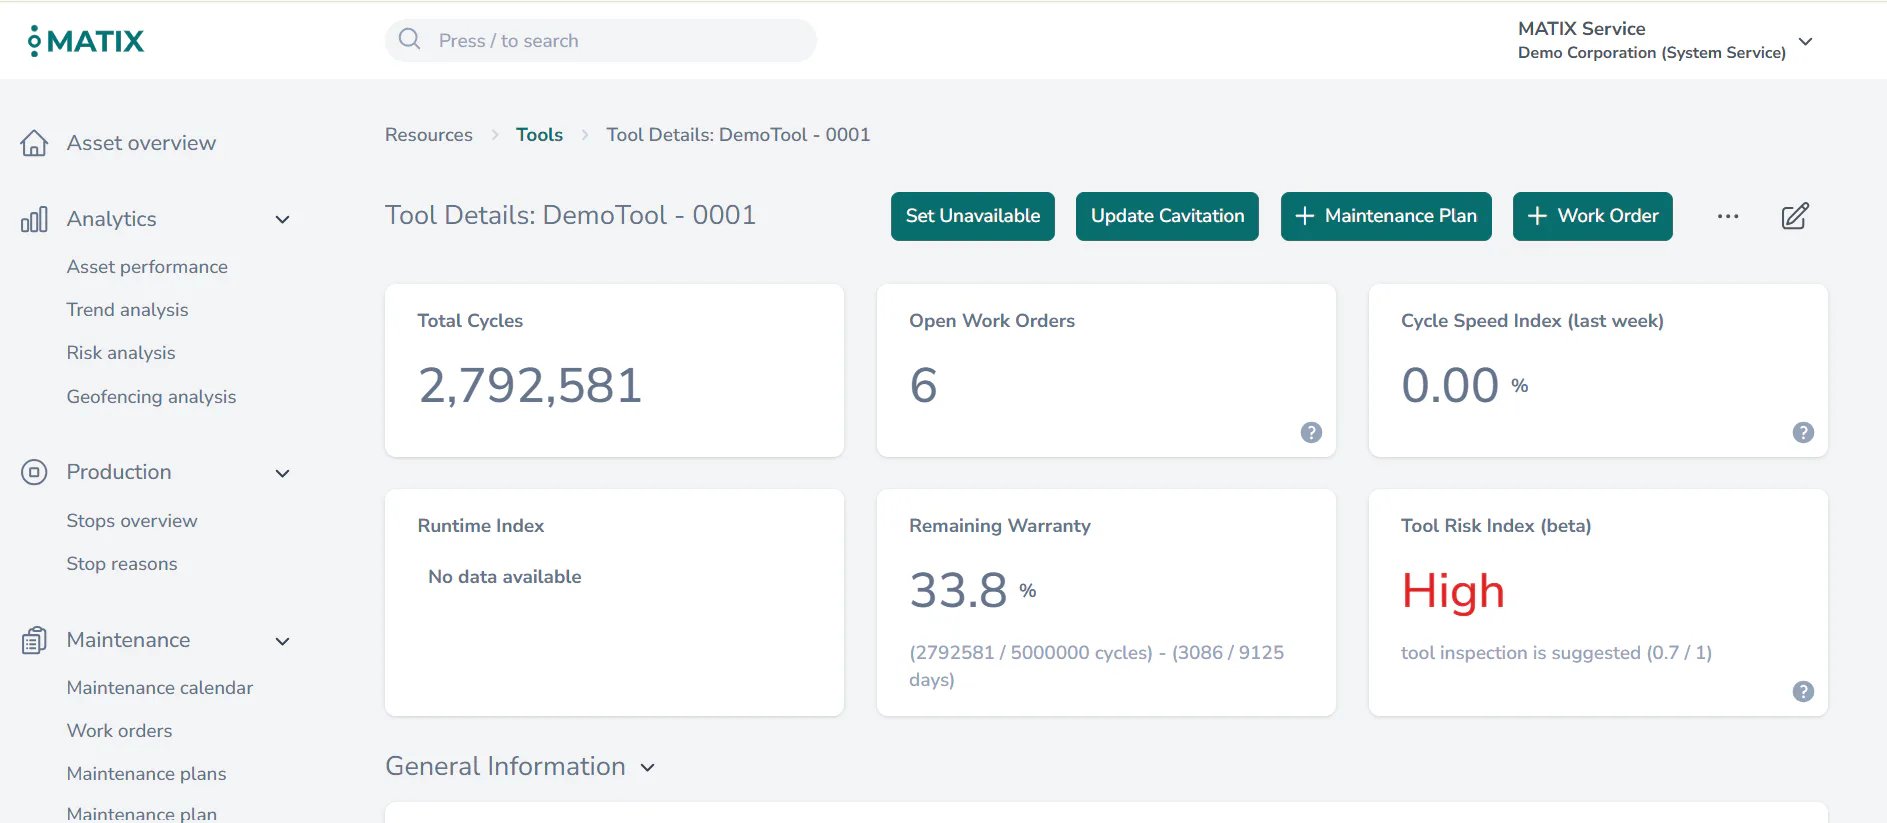Collapse the Production menu section

click(x=283, y=473)
